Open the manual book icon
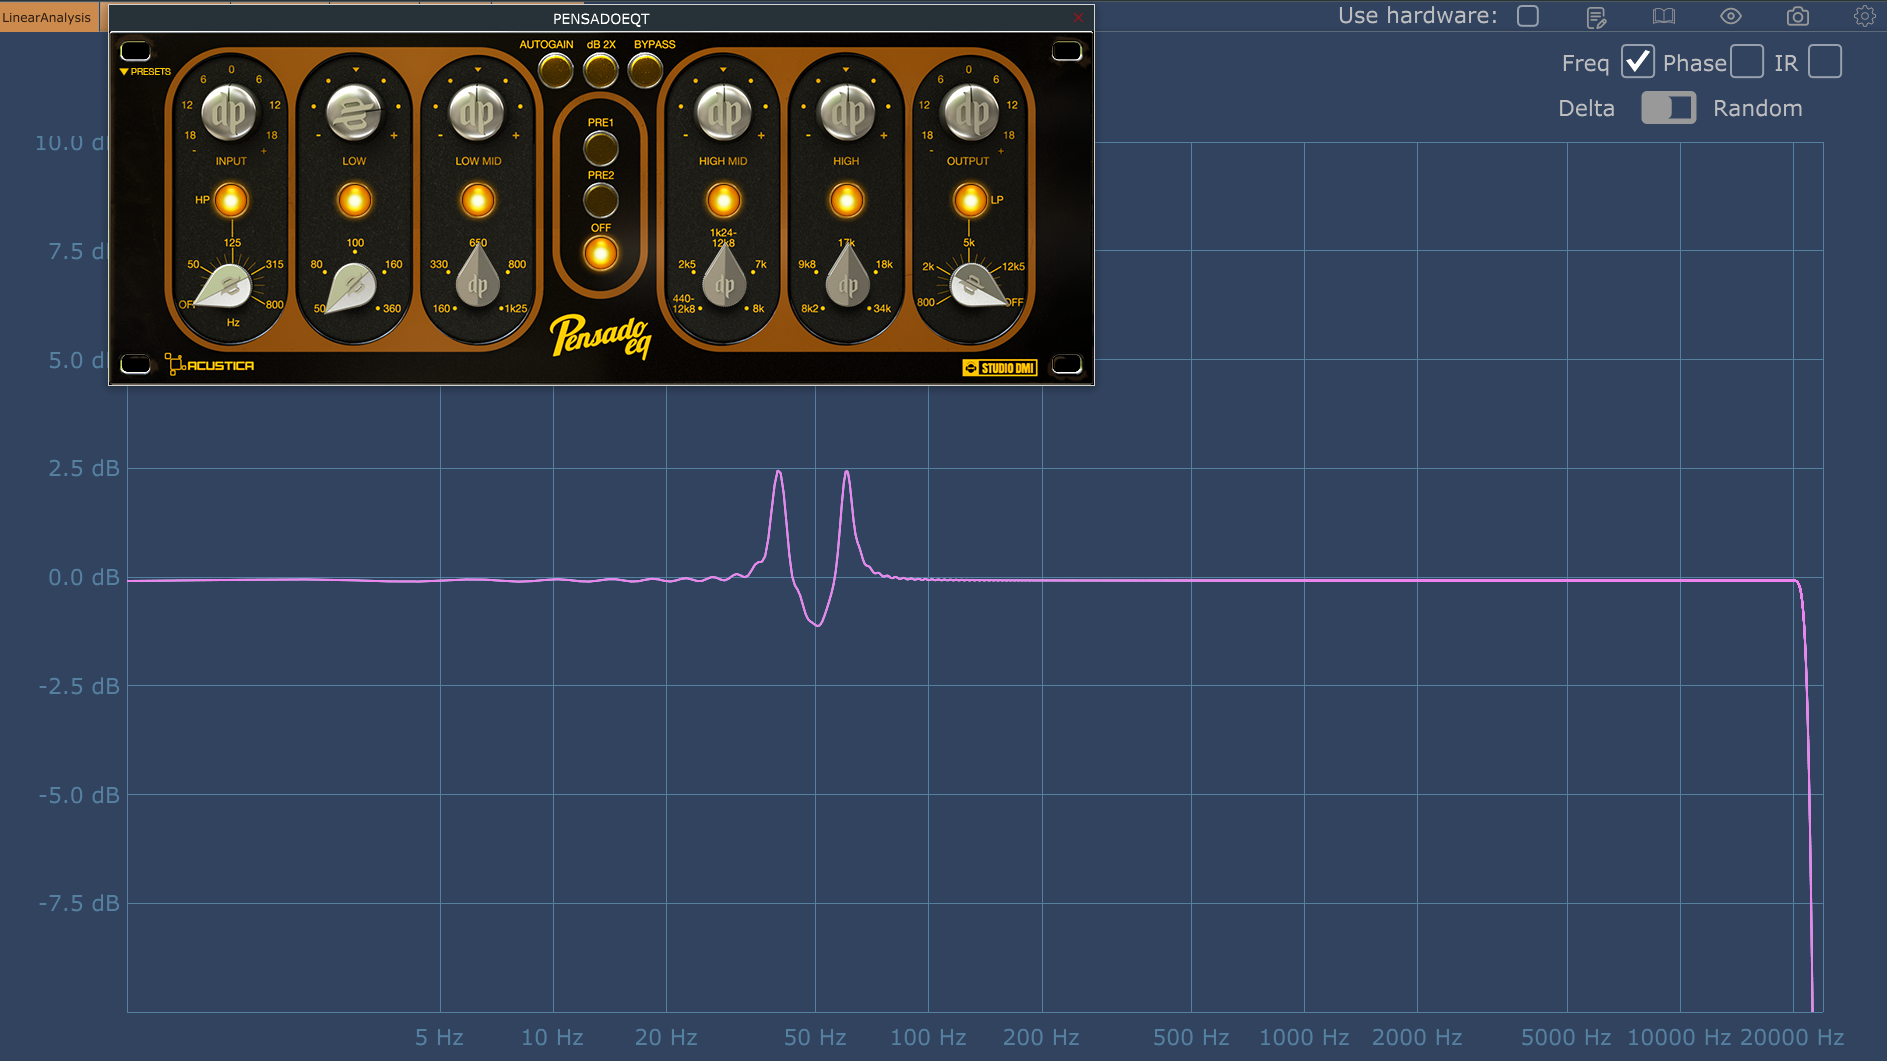Screen dimensions: 1887x1061 coord(1663,16)
